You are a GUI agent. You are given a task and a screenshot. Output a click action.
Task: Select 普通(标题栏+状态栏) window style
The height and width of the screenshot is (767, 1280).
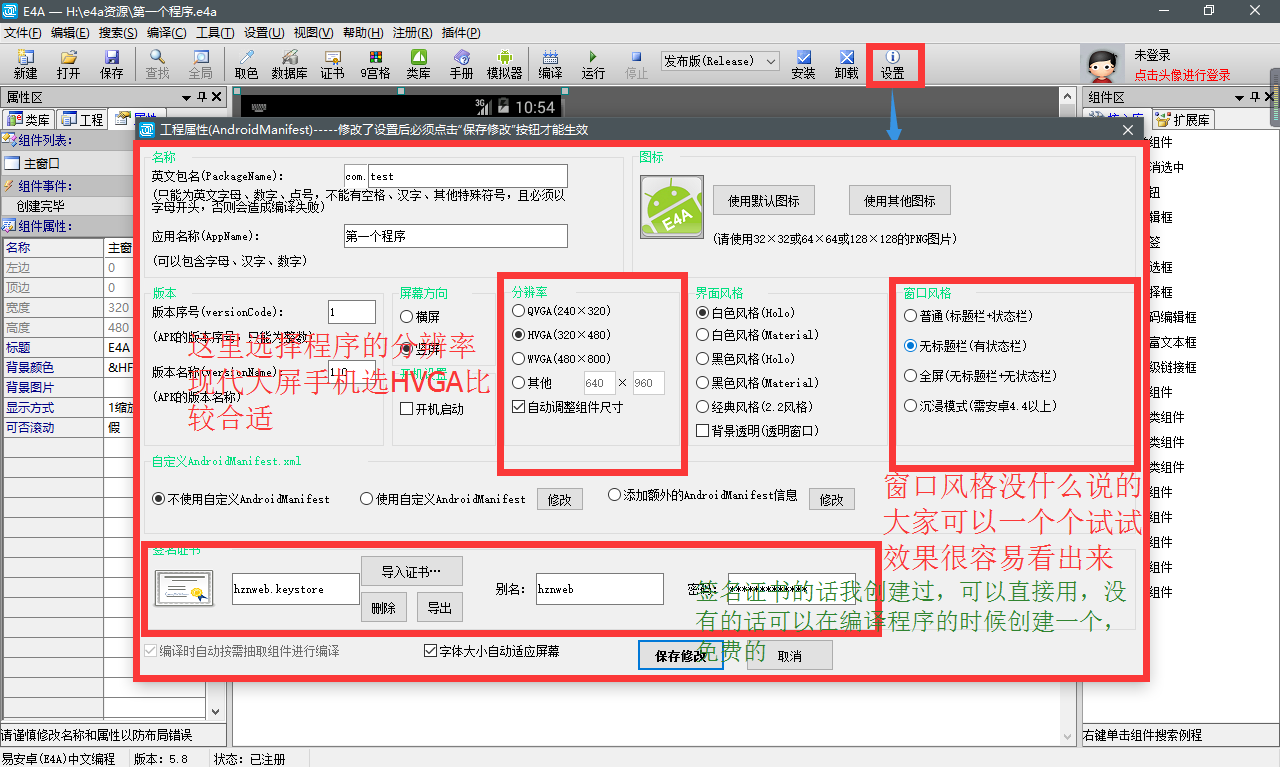click(x=910, y=316)
